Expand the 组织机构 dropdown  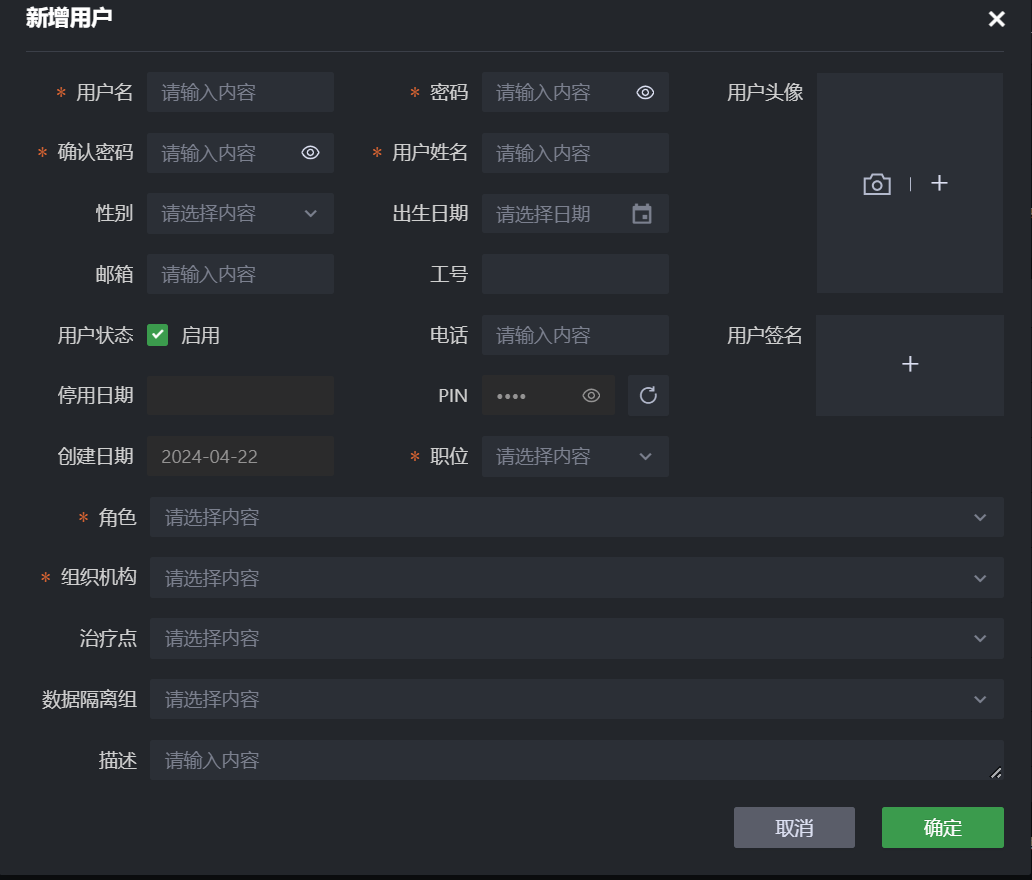click(577, 578)
